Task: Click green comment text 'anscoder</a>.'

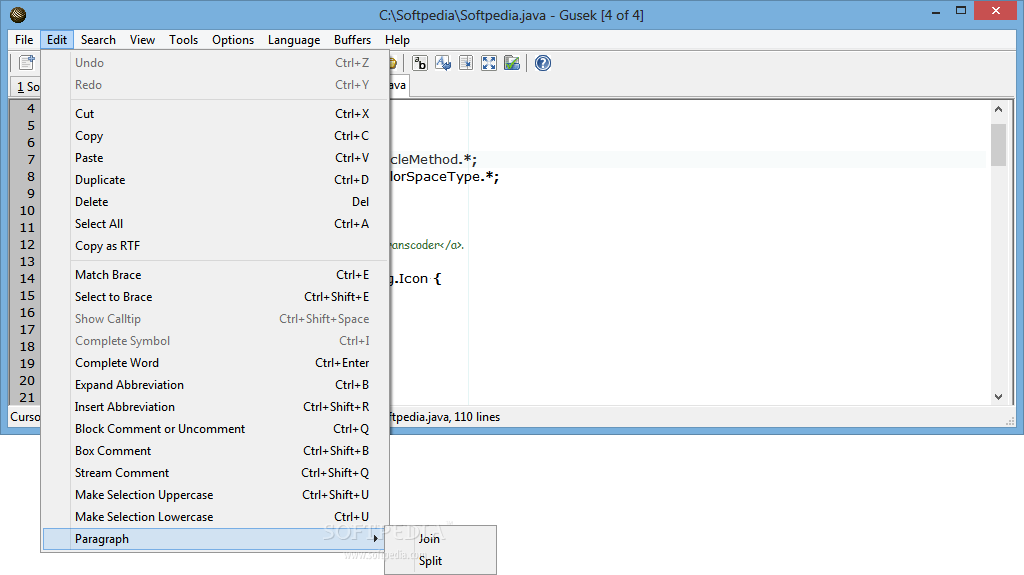Action: (427, 246)
